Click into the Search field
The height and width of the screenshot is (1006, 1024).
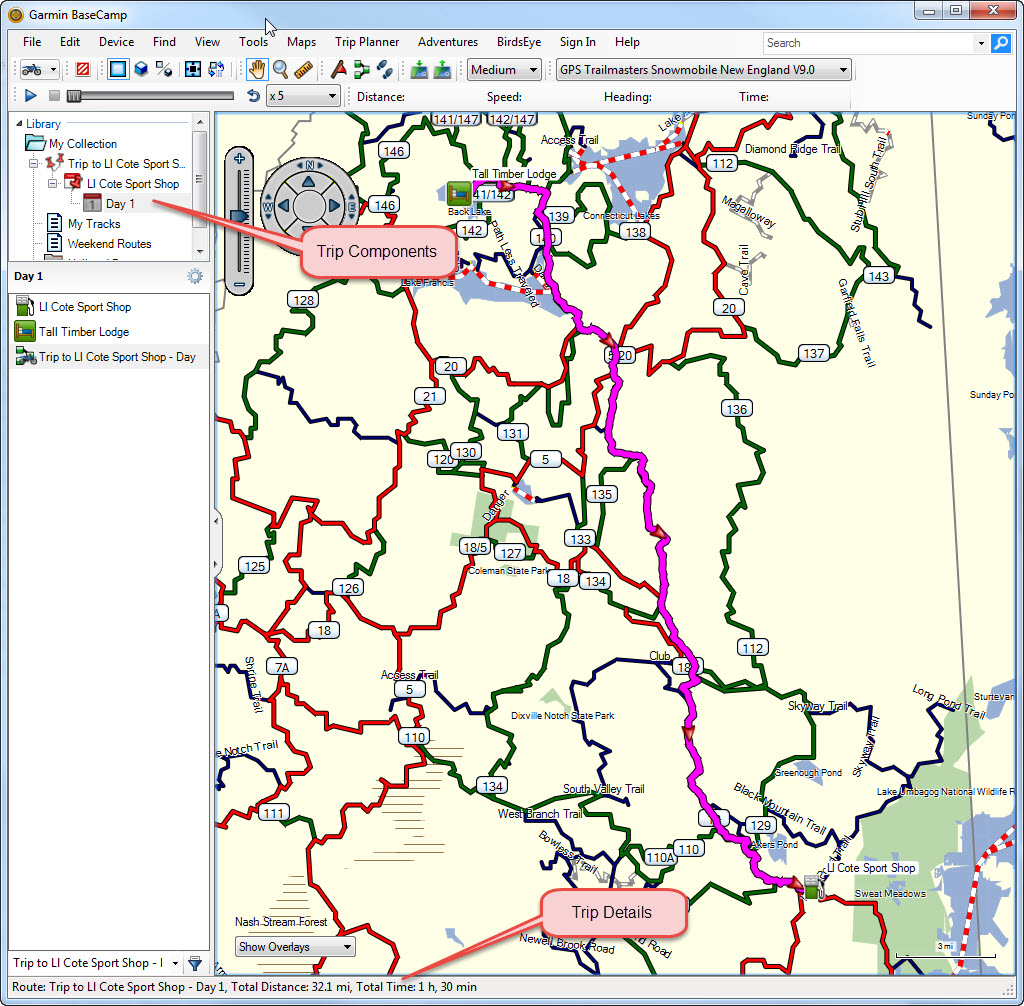[867, 43]
